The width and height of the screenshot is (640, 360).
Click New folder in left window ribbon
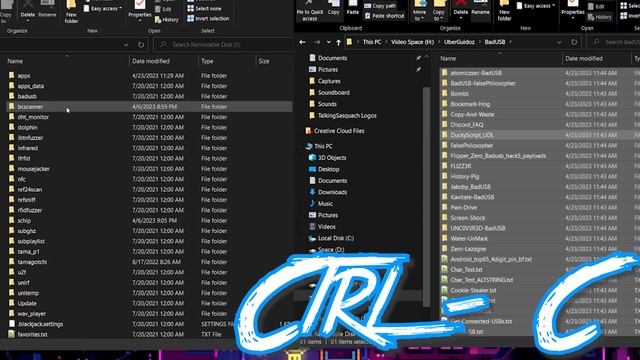[x=71, y=12]
